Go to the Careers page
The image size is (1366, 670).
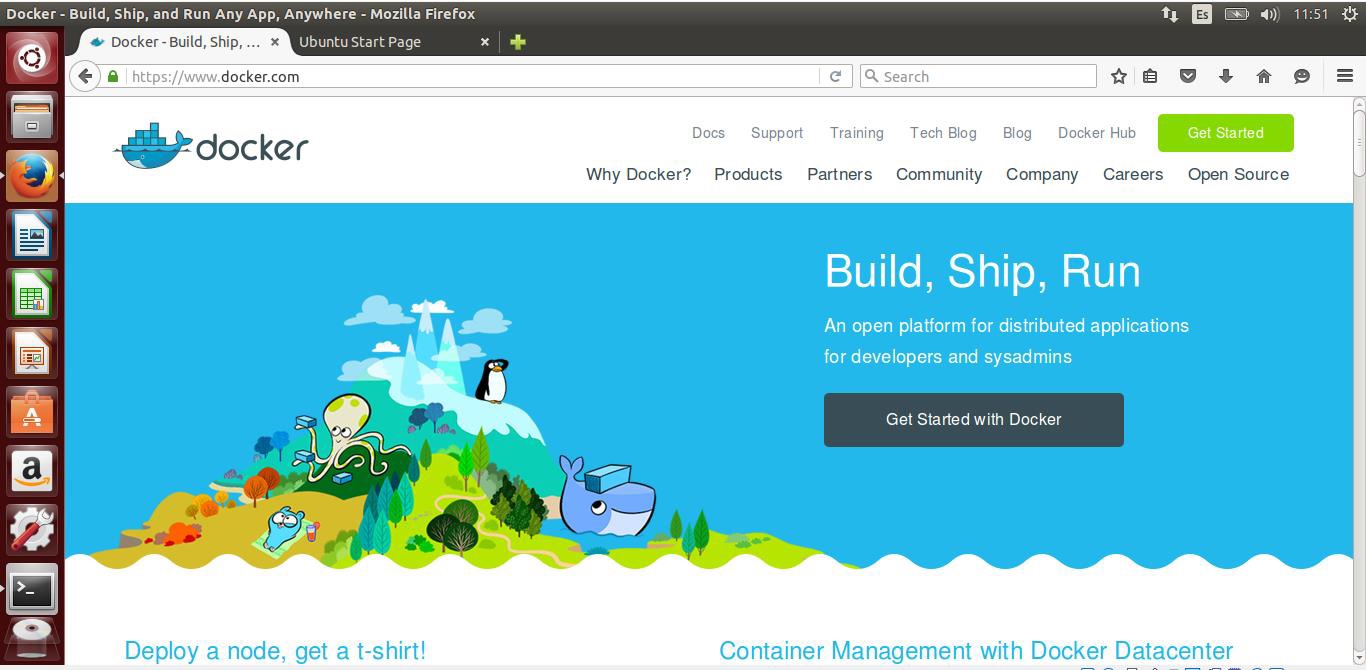coord(1133,174)
